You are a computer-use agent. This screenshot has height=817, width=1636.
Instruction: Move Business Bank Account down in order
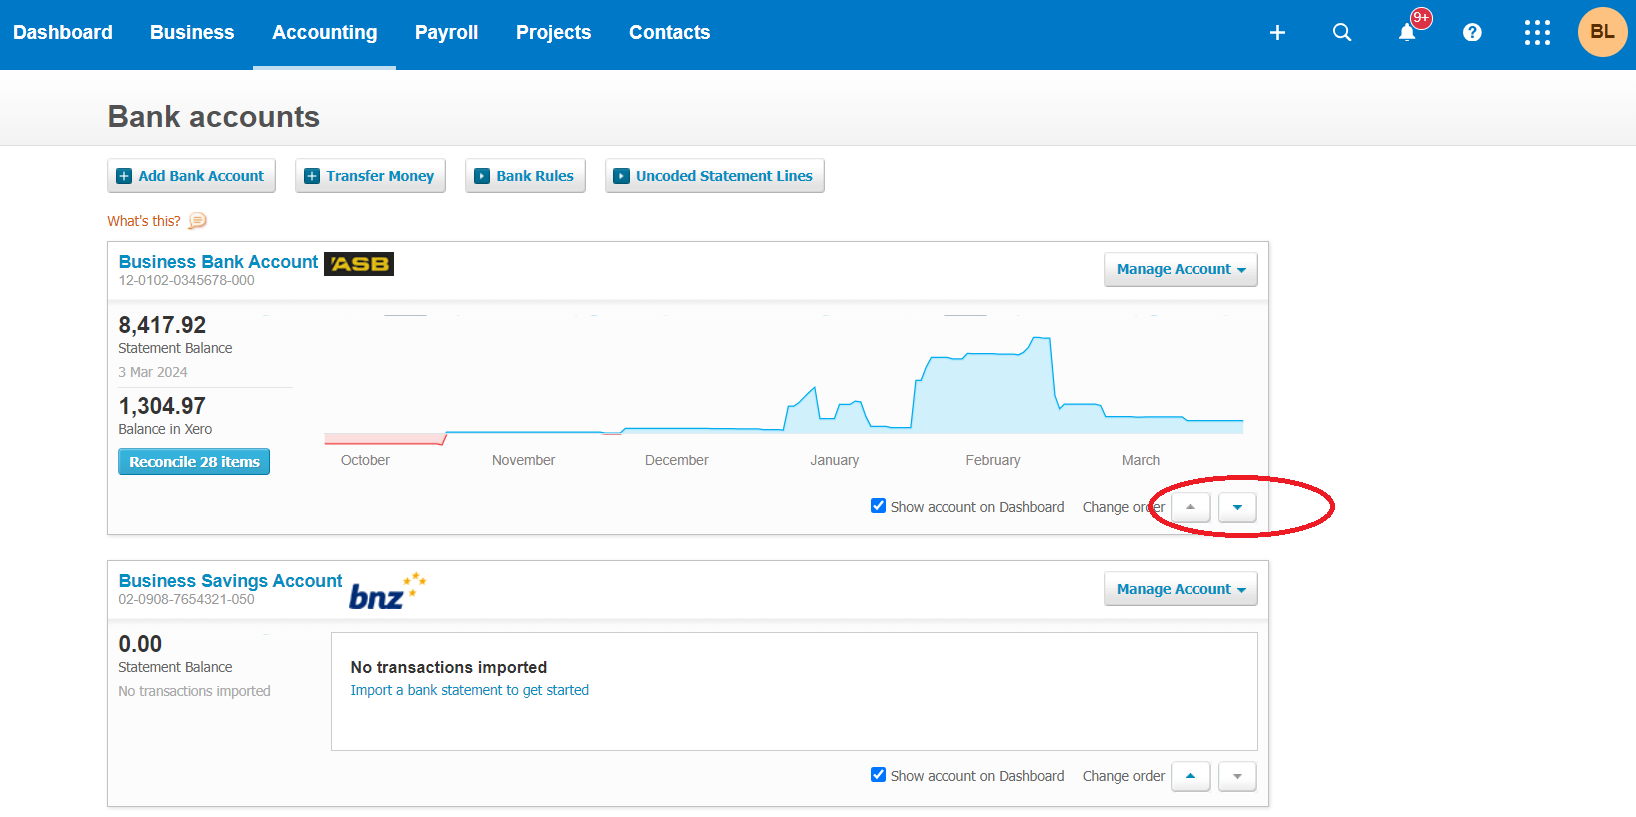pos(1237,507)
